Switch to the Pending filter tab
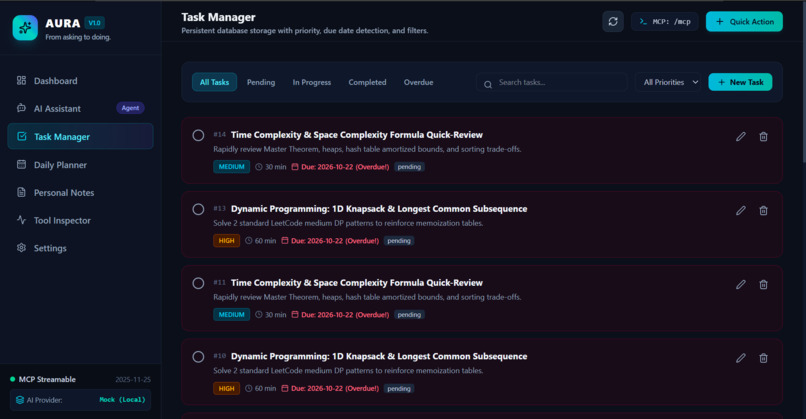 261,82
